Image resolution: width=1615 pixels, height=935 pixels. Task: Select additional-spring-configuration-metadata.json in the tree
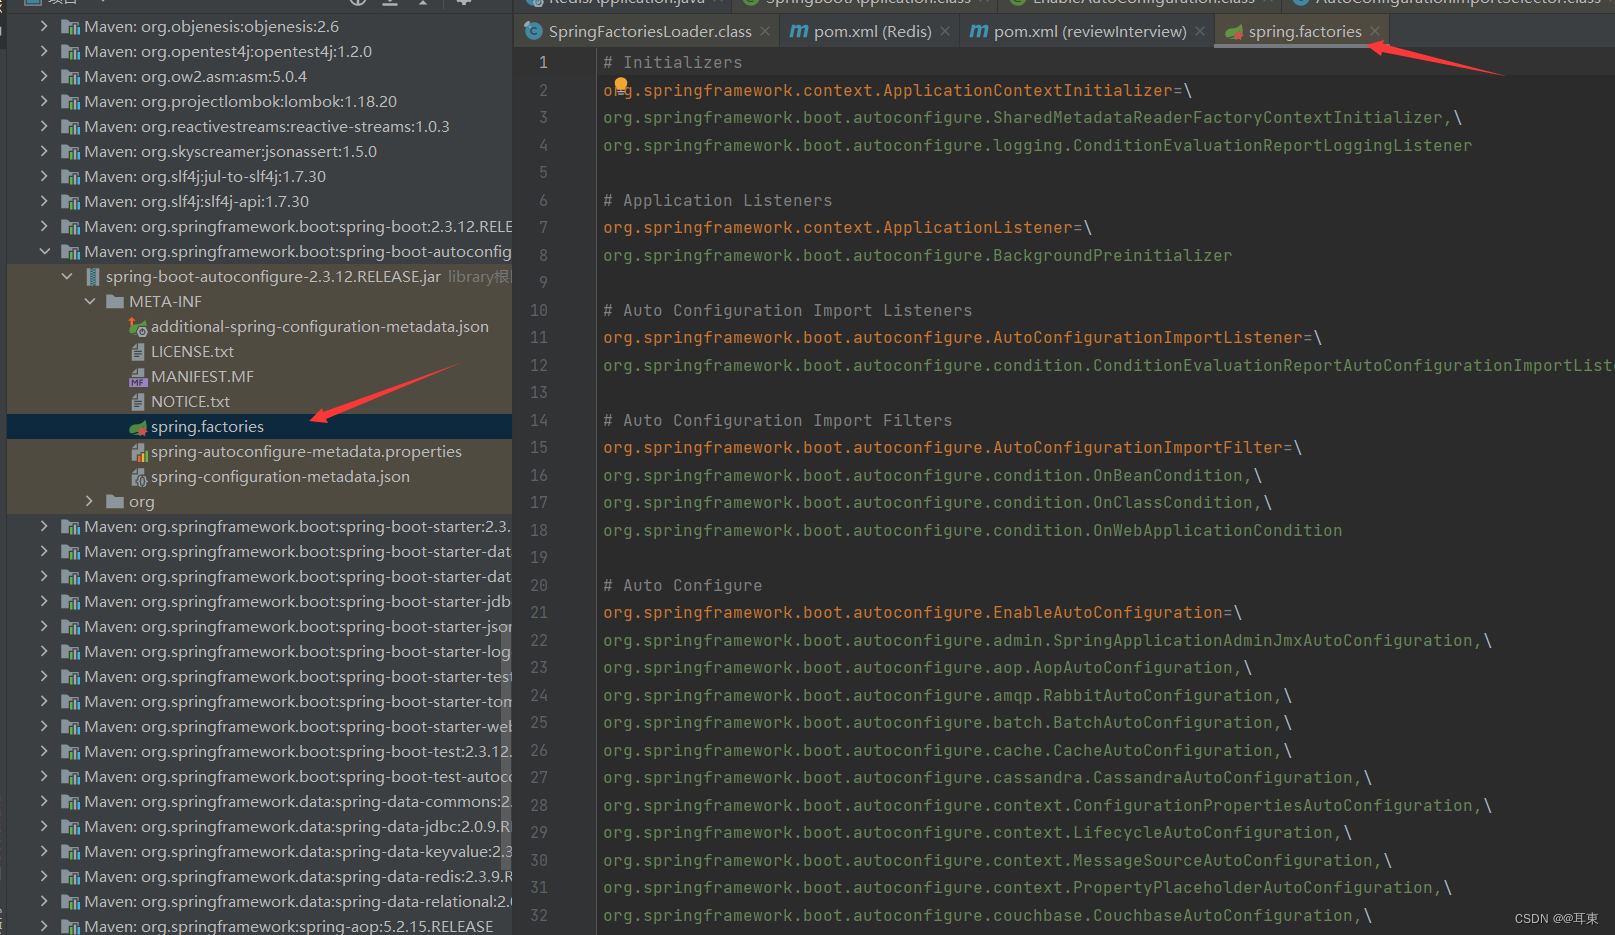[320, 326]
